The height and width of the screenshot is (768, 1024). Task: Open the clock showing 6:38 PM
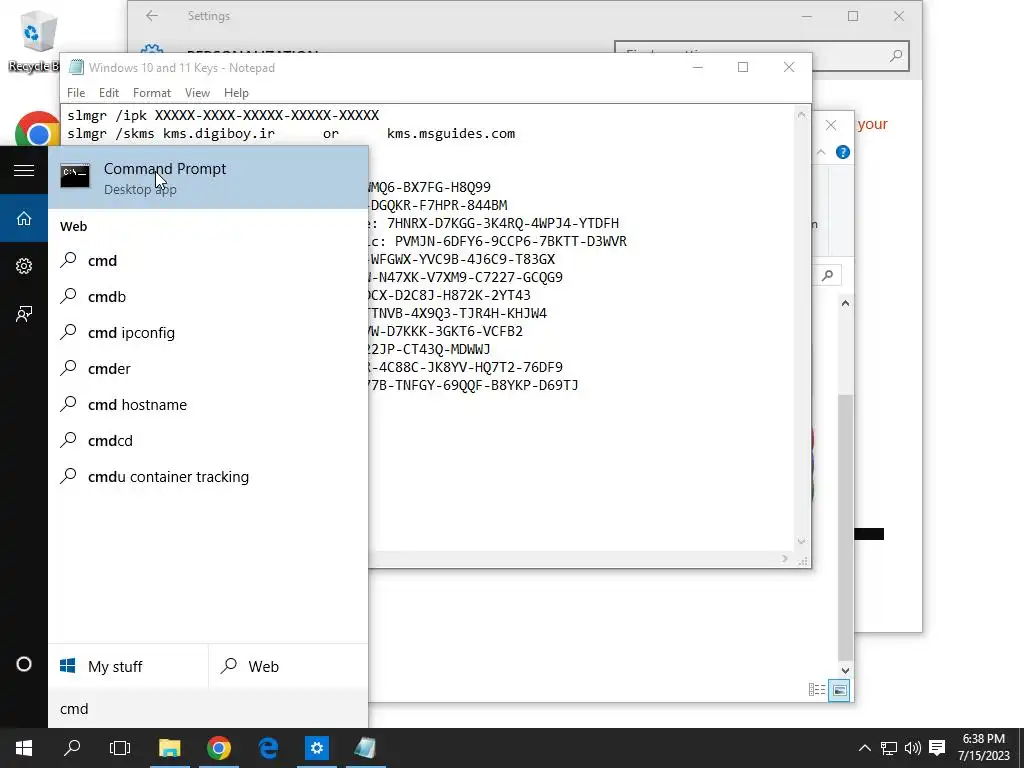click(x=984, y=747)
